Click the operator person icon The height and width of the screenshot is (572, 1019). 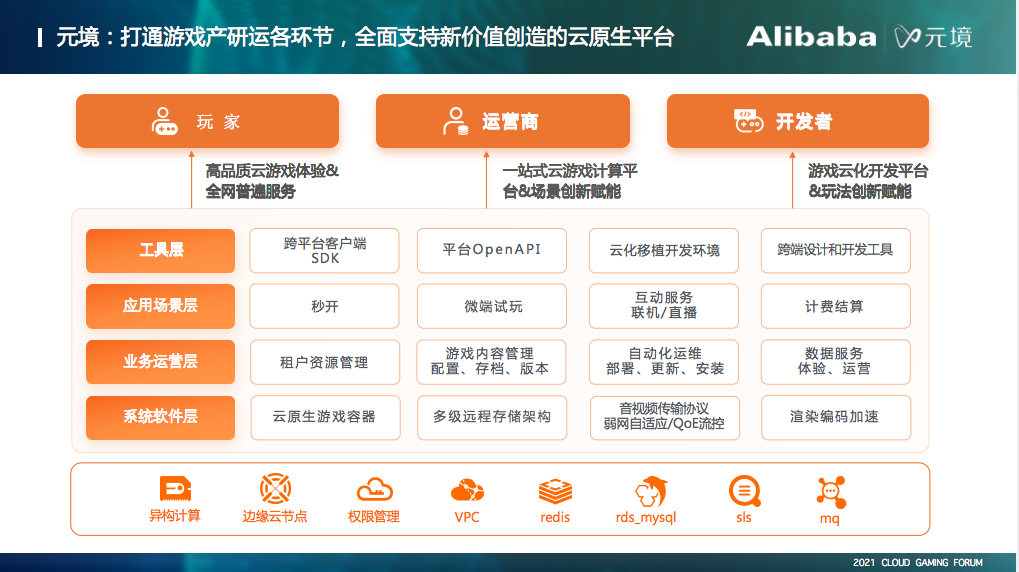click(x=455, y=122)
